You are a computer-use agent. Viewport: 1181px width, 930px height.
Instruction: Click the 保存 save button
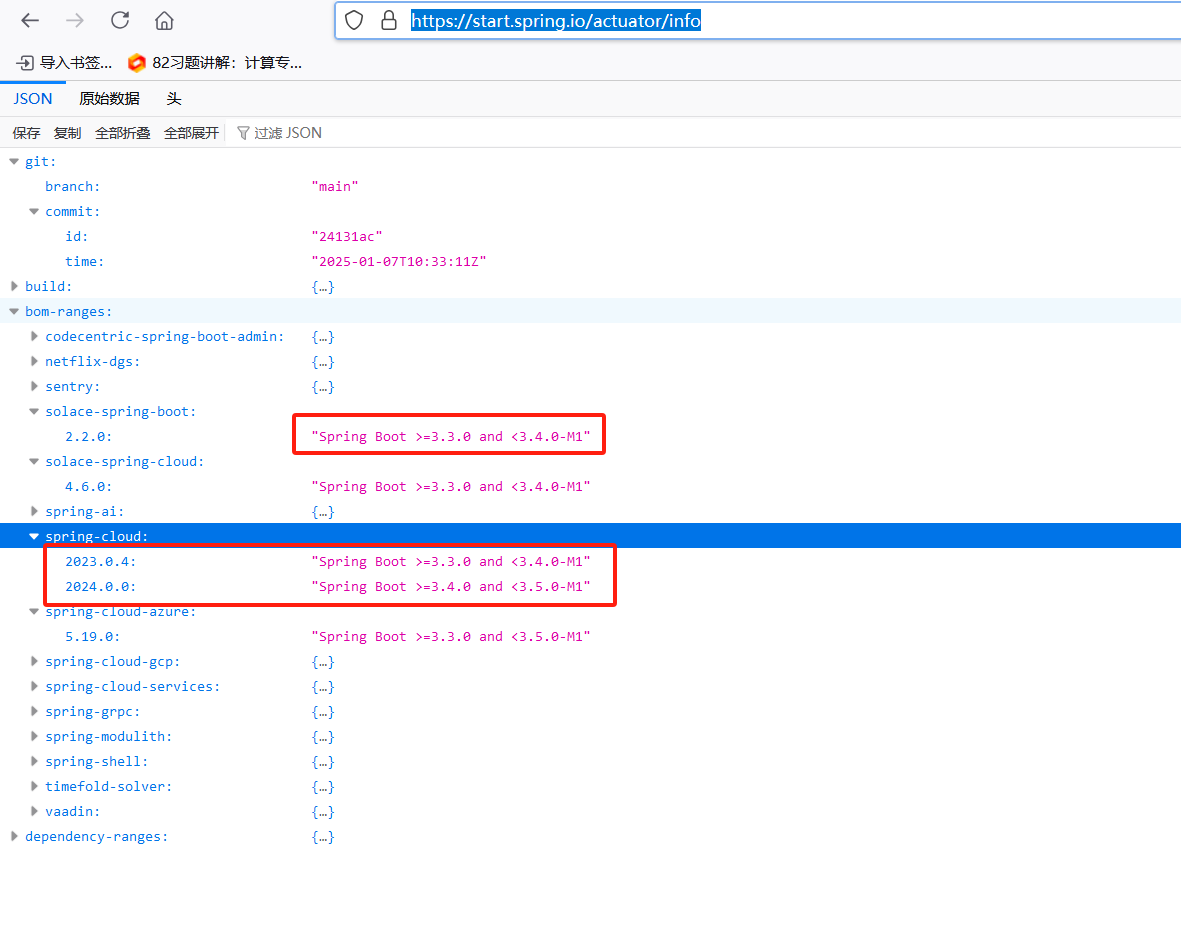click(x=26, y=133)
